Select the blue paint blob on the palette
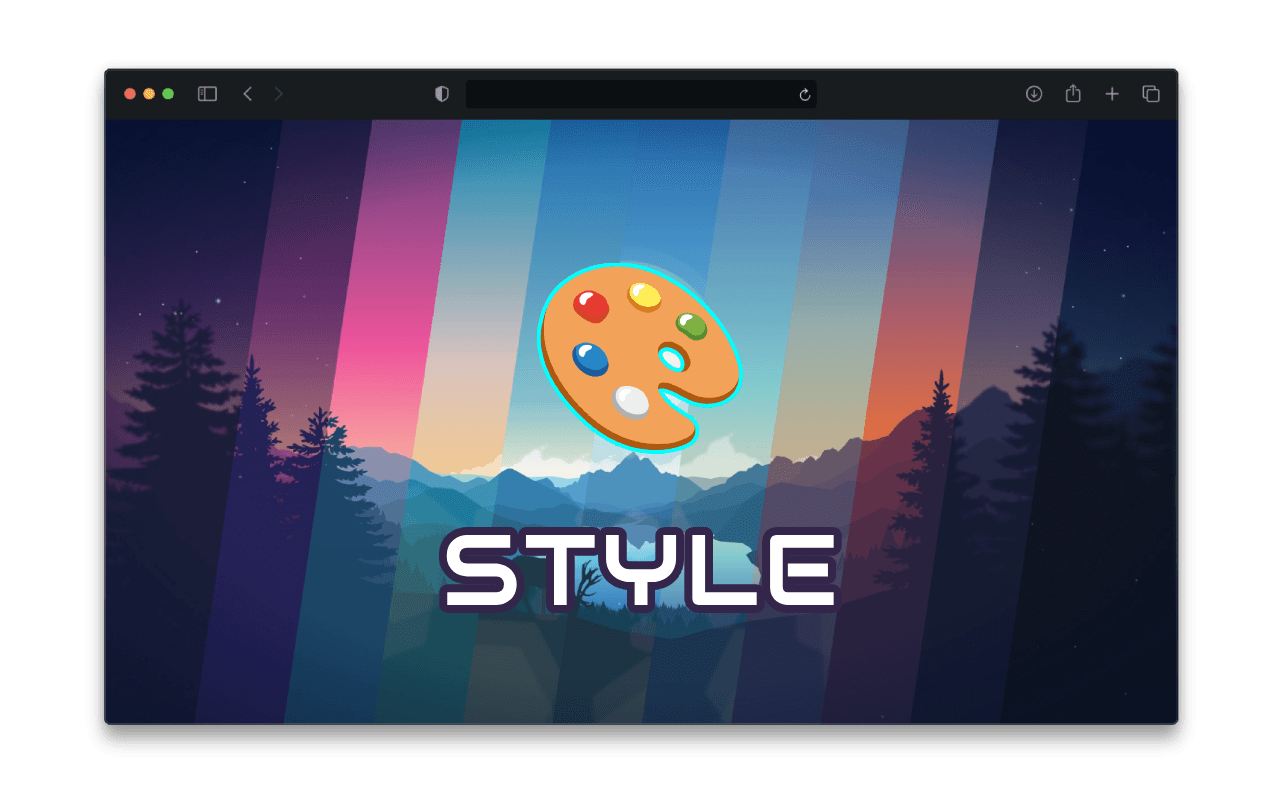The width and height of the screenshot is (1280, 800). 589,356
